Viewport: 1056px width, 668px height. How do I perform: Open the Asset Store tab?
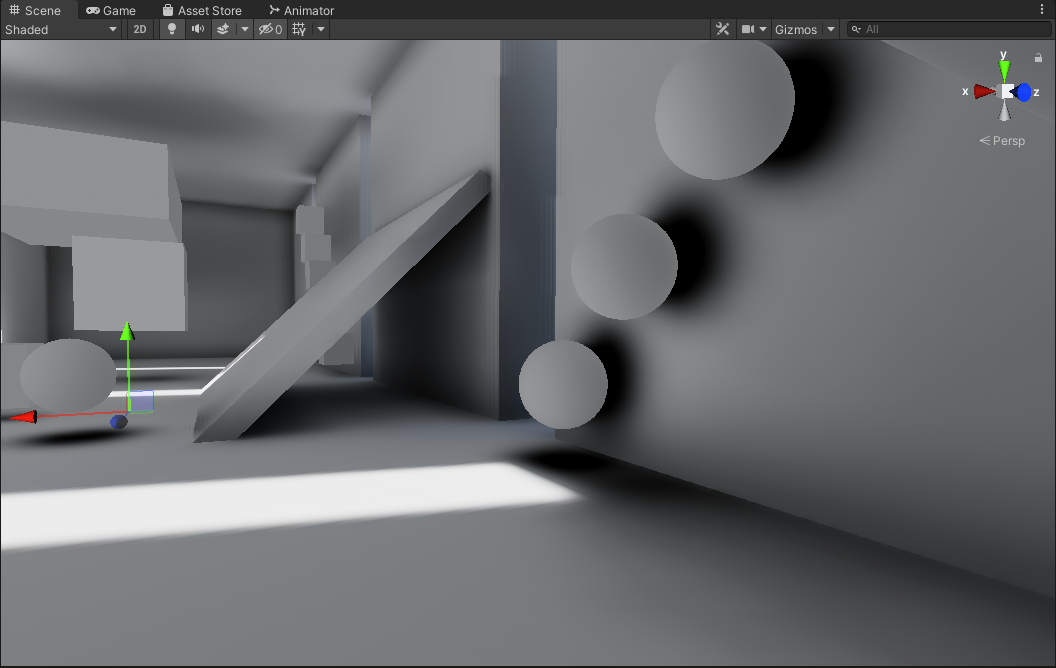(x=202, y=10)
